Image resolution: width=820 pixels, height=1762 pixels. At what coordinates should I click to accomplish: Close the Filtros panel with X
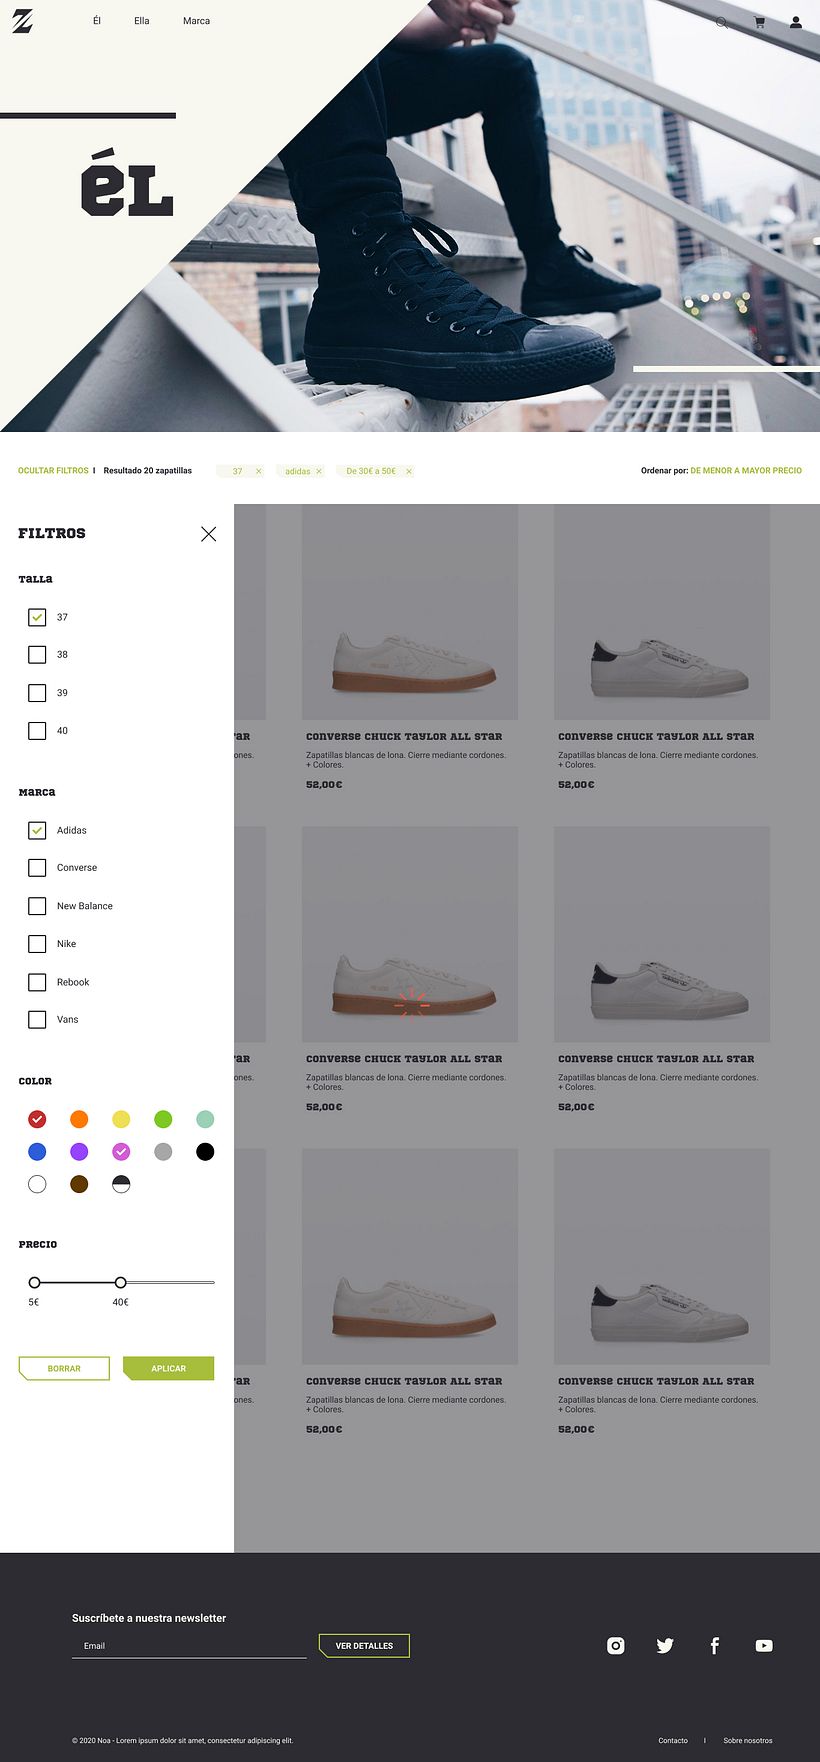point(208,534)
